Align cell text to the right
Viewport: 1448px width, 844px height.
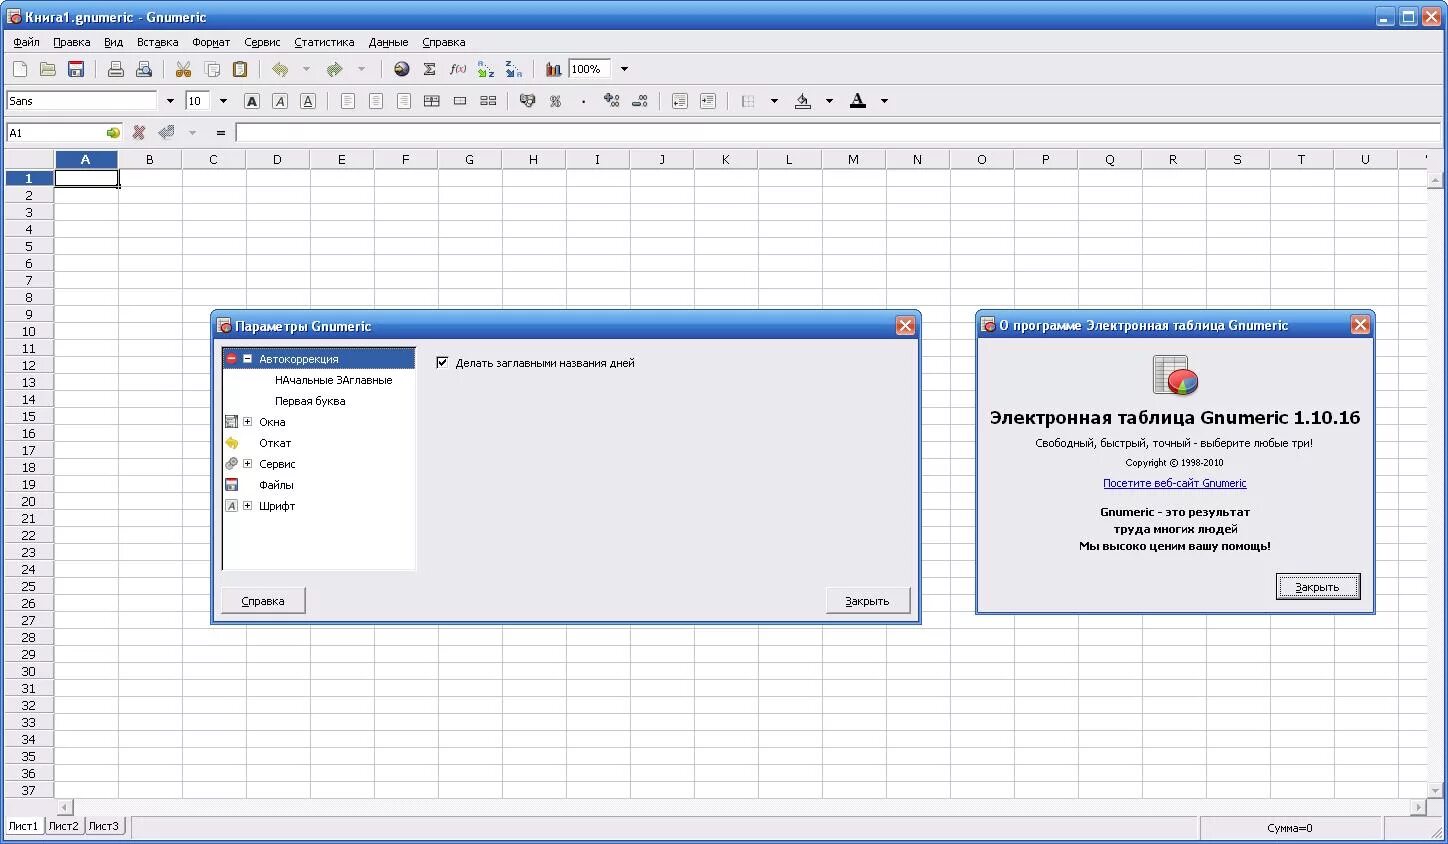404,101
